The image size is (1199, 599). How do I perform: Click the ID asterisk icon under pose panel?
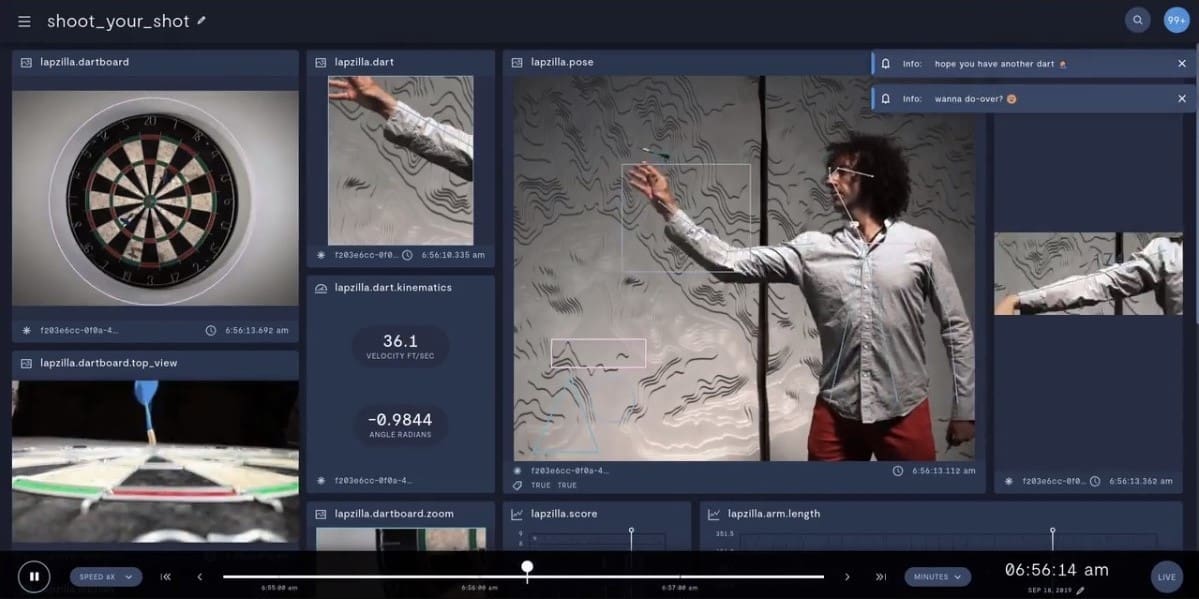click(517, 470)
